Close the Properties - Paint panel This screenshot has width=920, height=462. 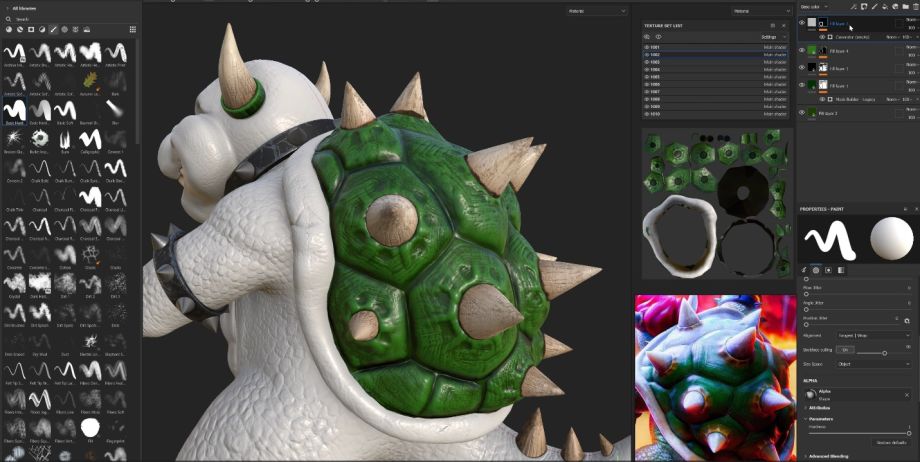916,209
